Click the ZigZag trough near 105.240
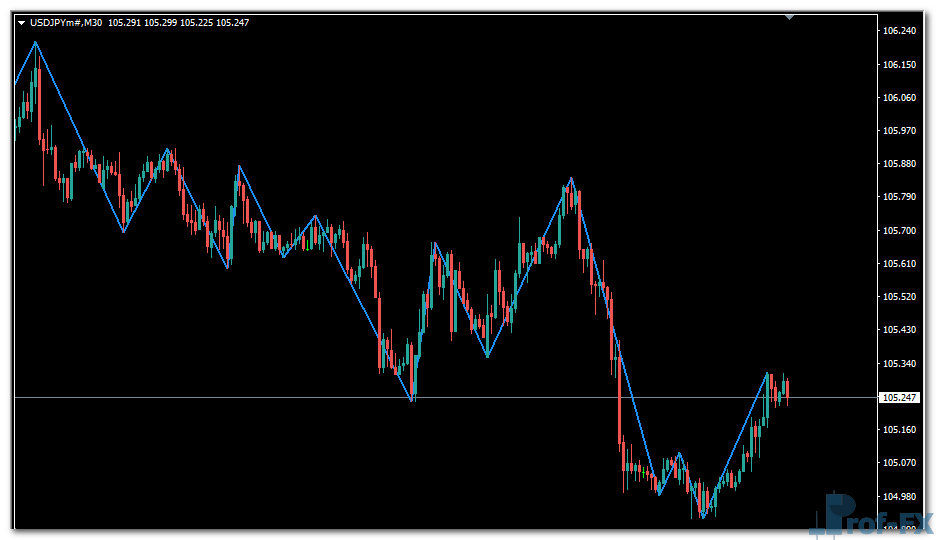The height and width of the screenshot is (540, 936). click(412, 401)
